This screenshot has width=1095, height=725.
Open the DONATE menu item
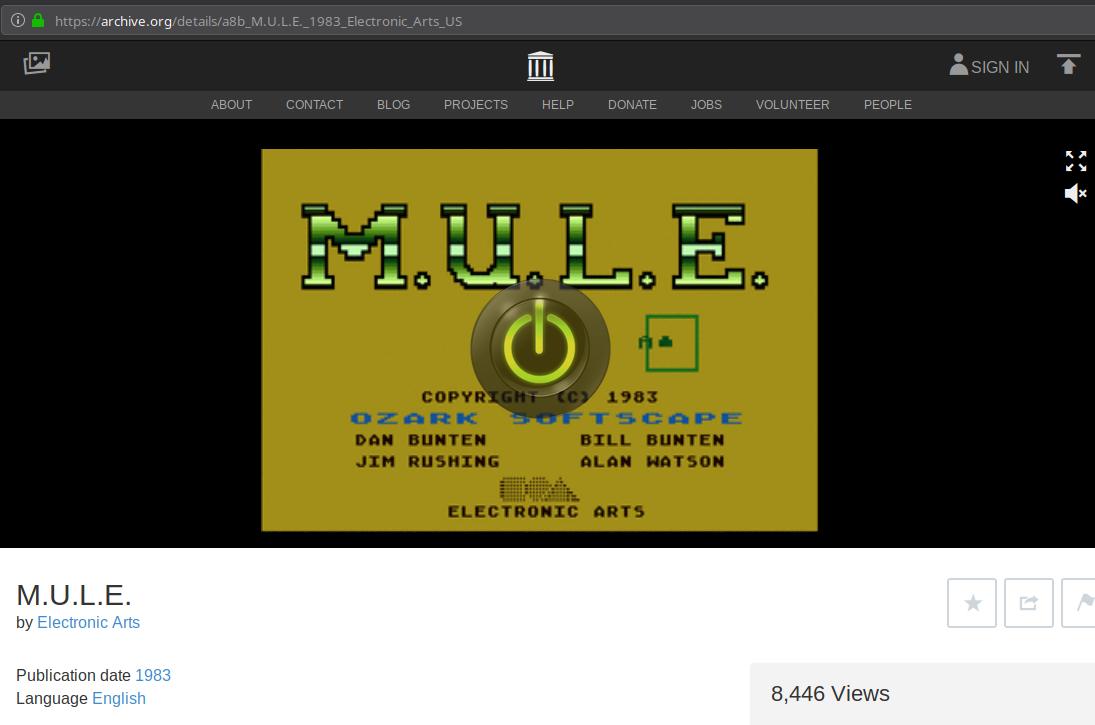632,105
